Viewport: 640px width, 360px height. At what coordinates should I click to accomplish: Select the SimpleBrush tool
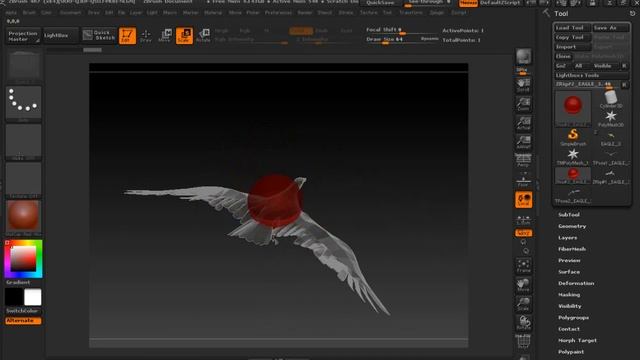[573, 137]
